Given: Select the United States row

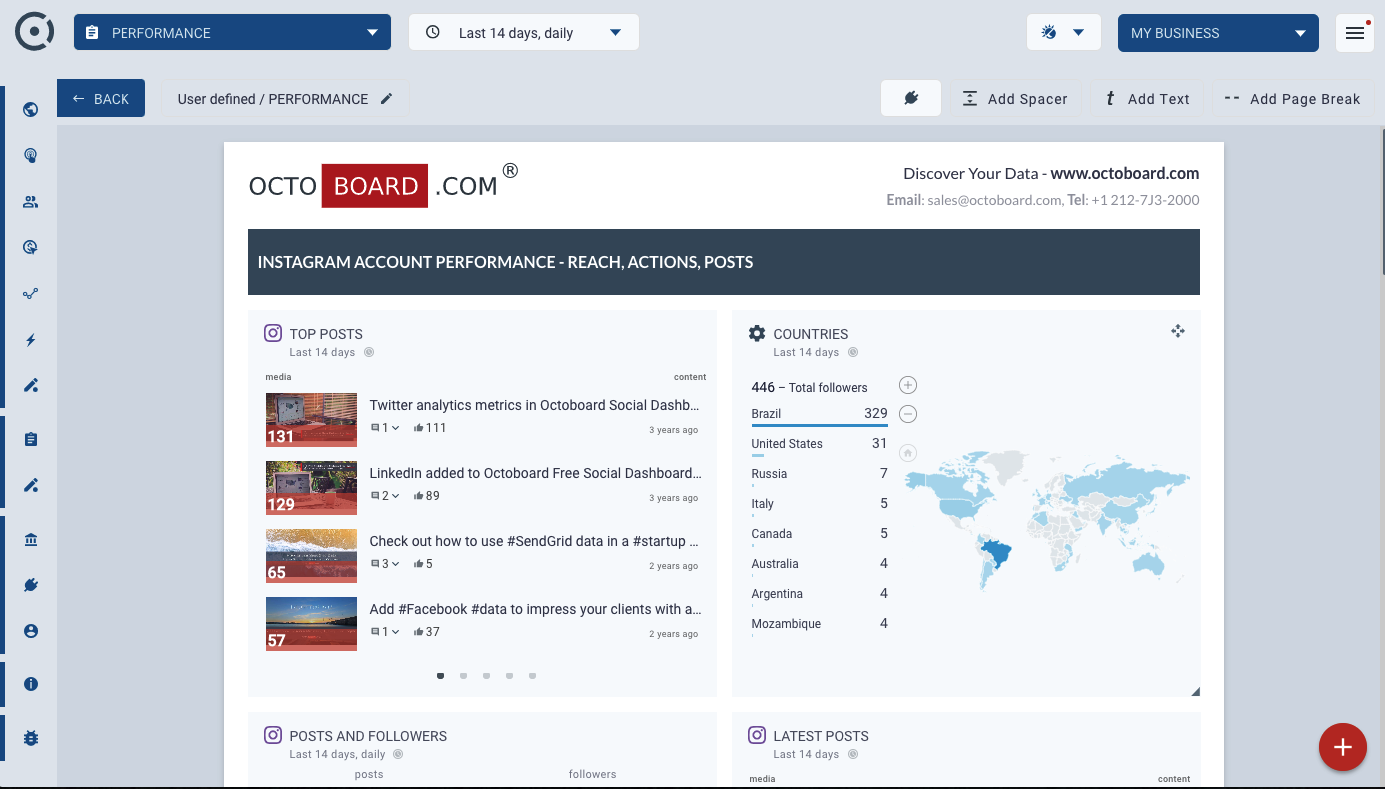Looking at the screenshot, I should click(x=819, y=444).
